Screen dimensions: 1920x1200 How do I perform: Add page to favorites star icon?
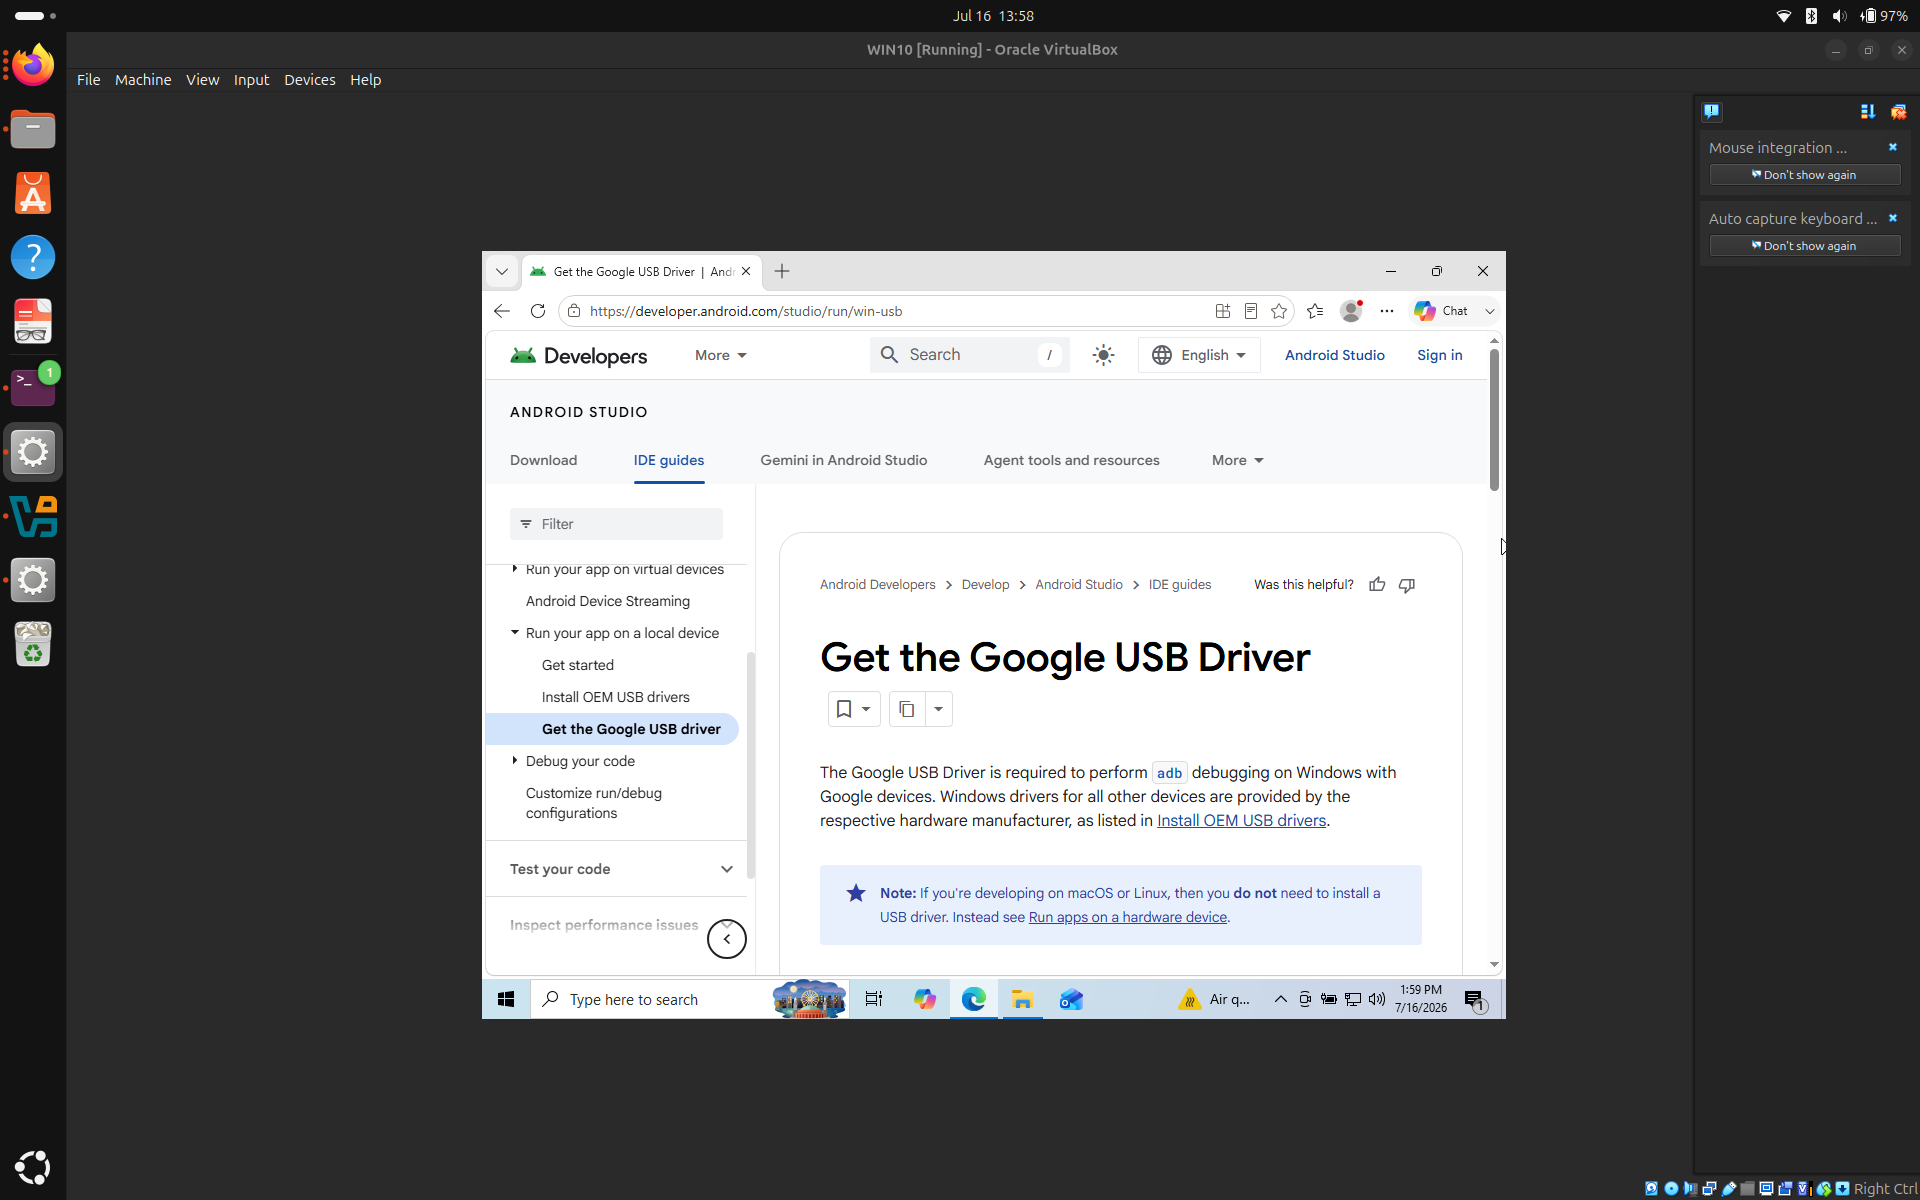click(1279, 311)
